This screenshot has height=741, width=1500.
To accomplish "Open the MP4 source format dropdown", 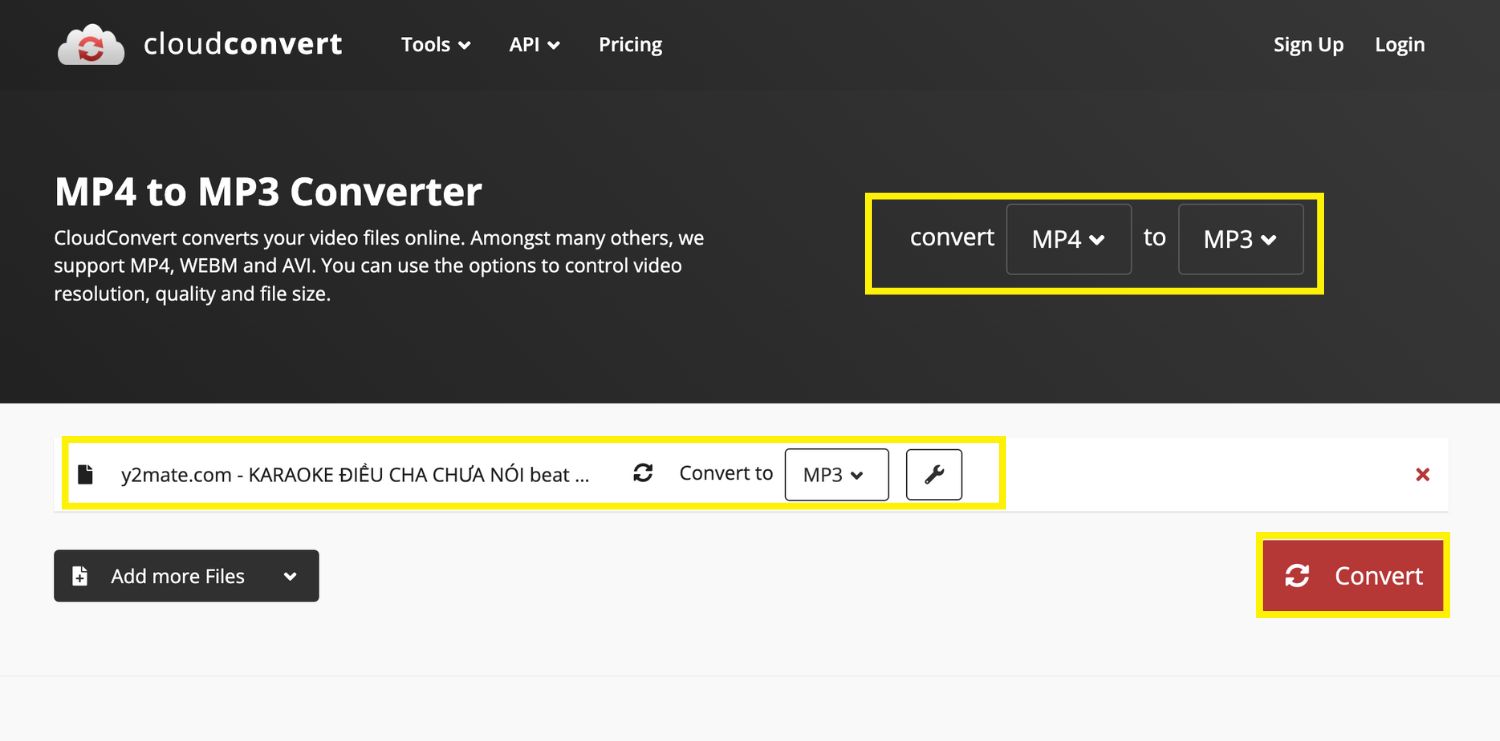I will click(1068, 239).
